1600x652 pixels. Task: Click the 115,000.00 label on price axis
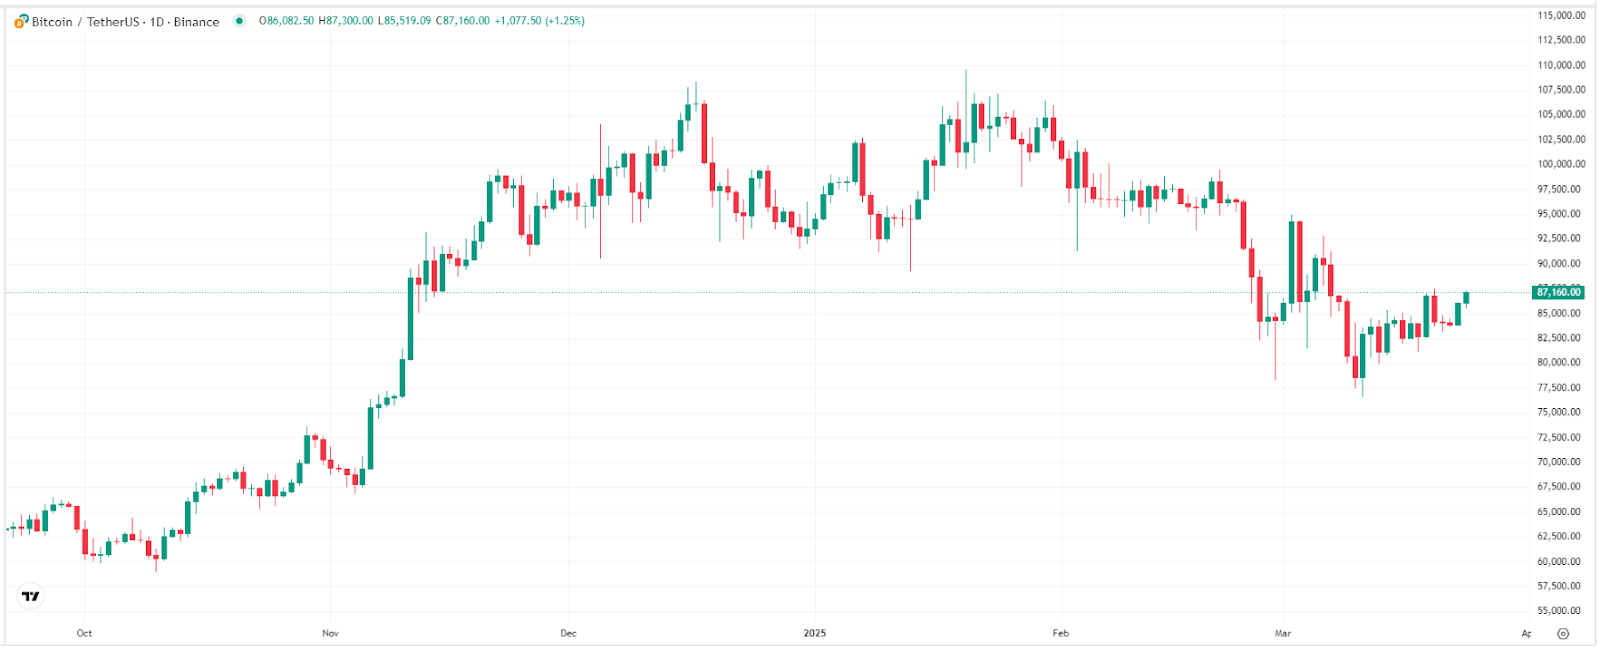pos(1560,15)
